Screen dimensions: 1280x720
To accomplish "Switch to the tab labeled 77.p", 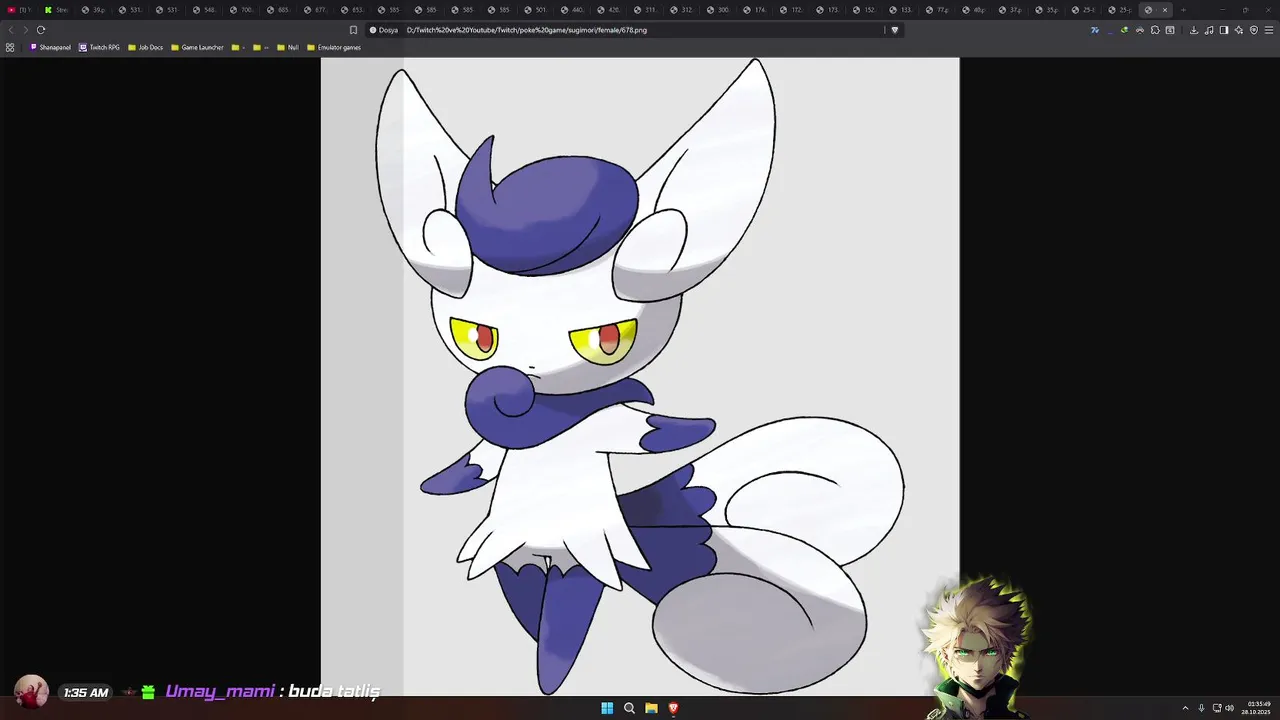I will [938, 10].
